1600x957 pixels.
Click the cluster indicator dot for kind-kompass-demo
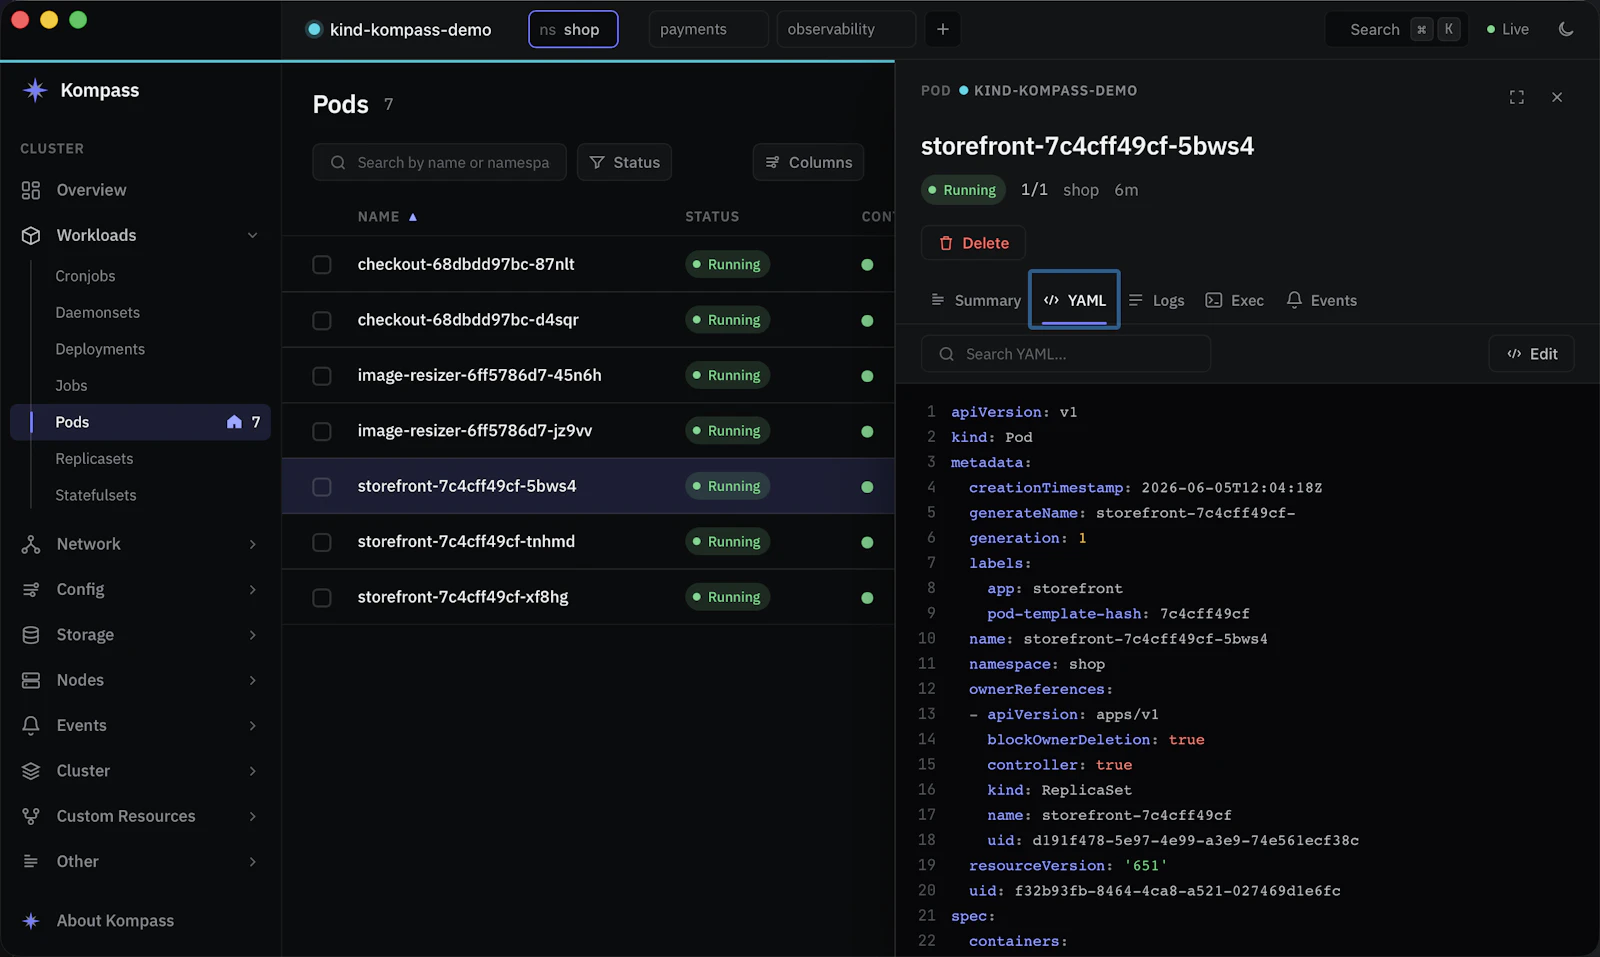coord(314,29)
